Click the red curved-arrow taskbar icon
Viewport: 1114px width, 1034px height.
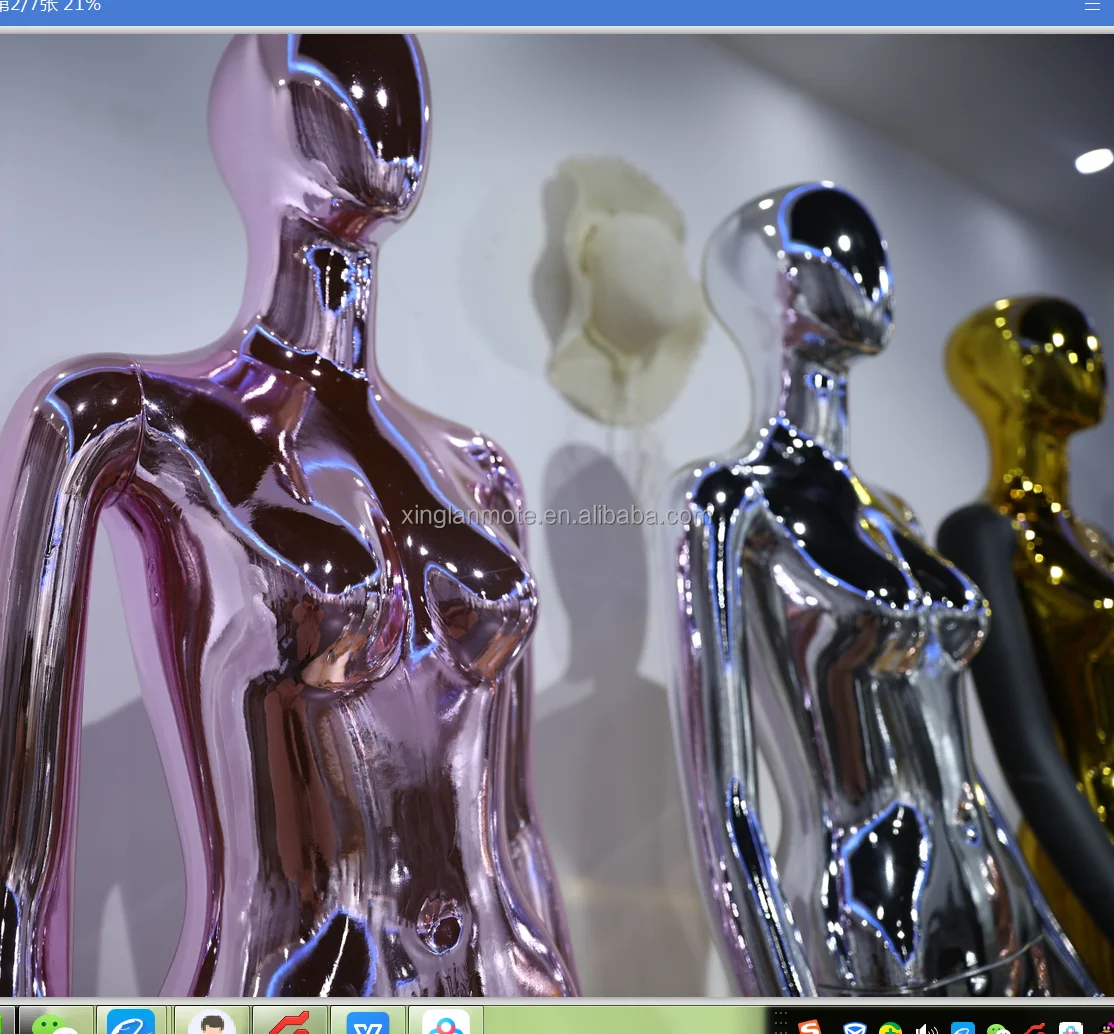pos(288,1025)
